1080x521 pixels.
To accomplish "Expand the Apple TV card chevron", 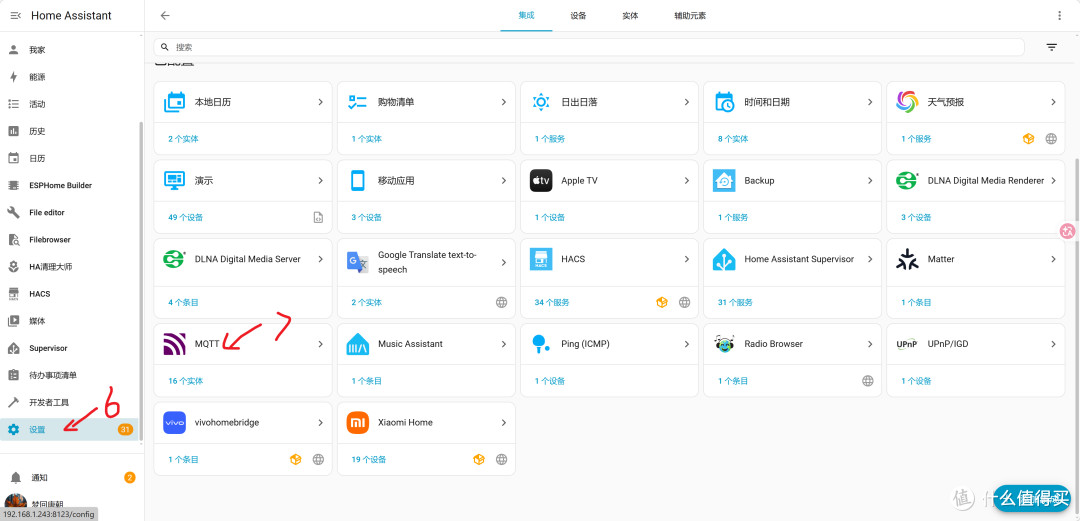I will (687, 181).
